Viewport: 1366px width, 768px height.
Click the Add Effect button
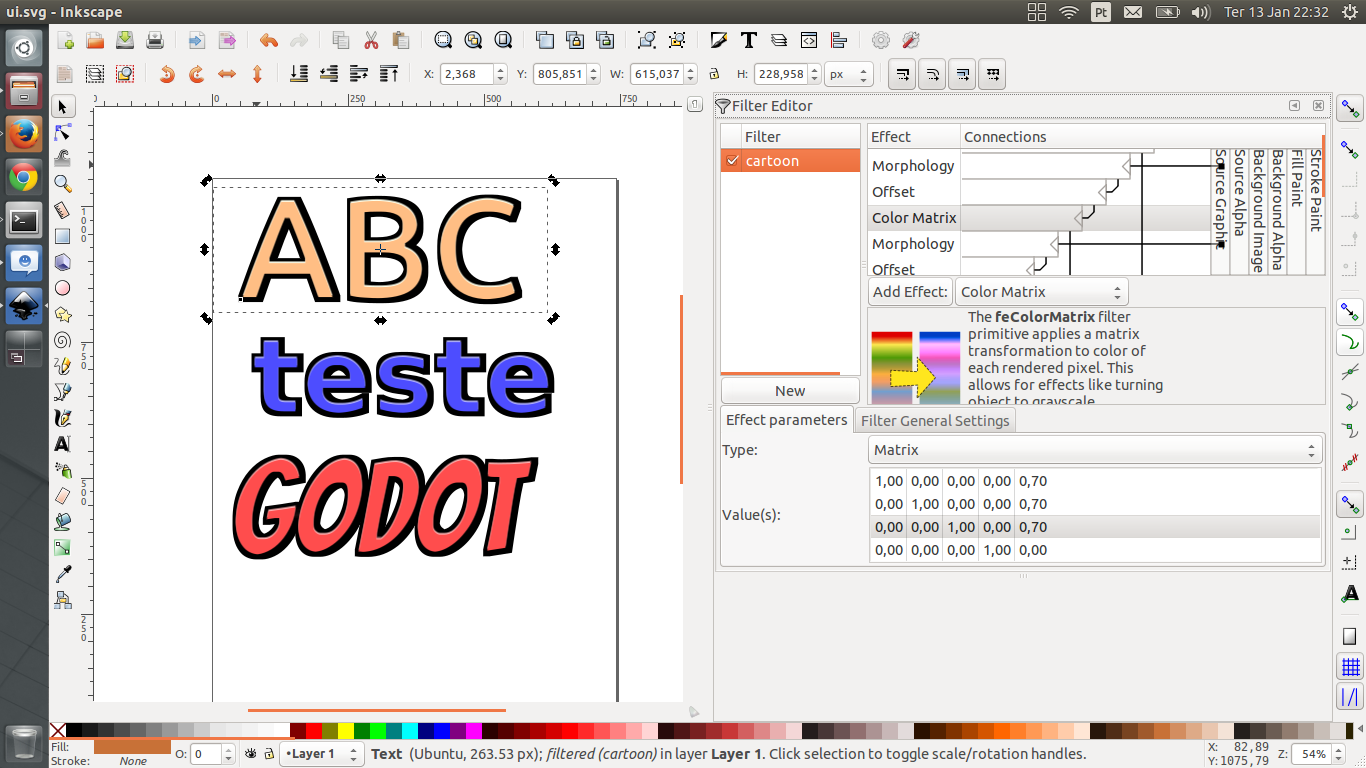tap(910, 292)
